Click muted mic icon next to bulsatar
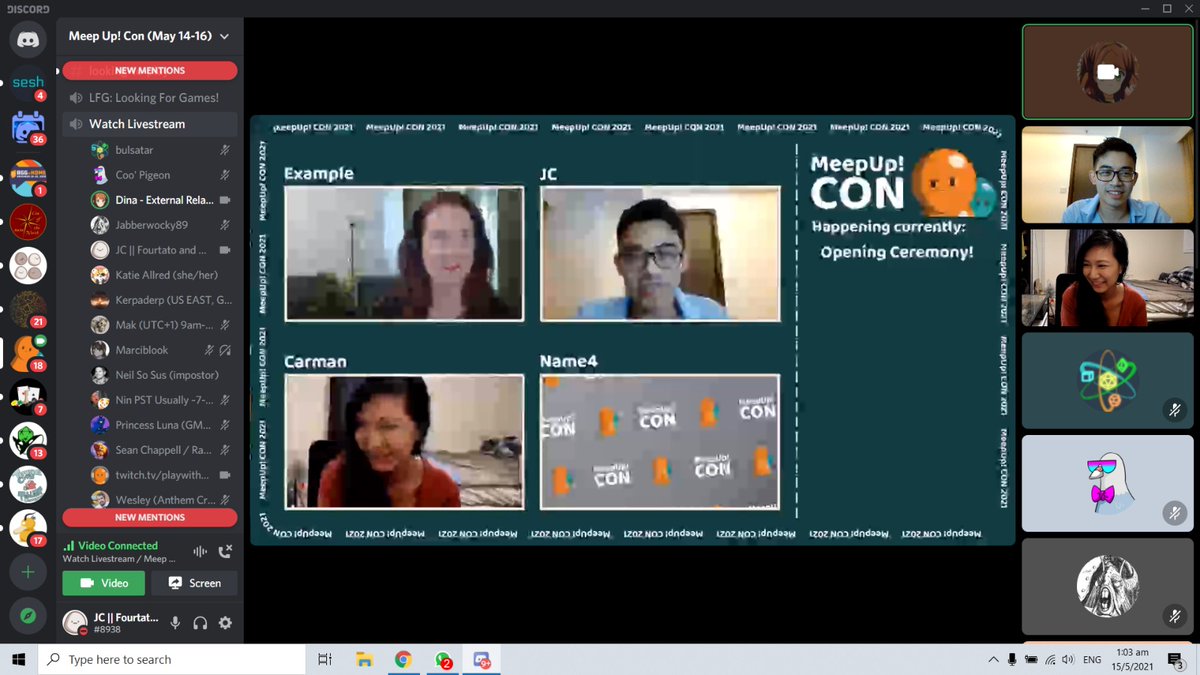This screenshot has width=1200, height=675. (x=225, y=150)
